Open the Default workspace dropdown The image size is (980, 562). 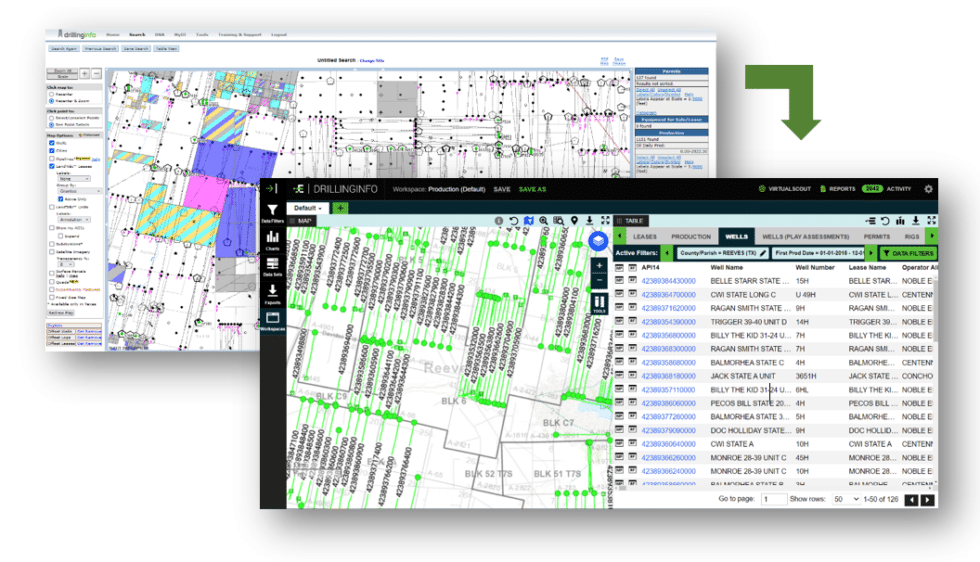coord(305,207)
